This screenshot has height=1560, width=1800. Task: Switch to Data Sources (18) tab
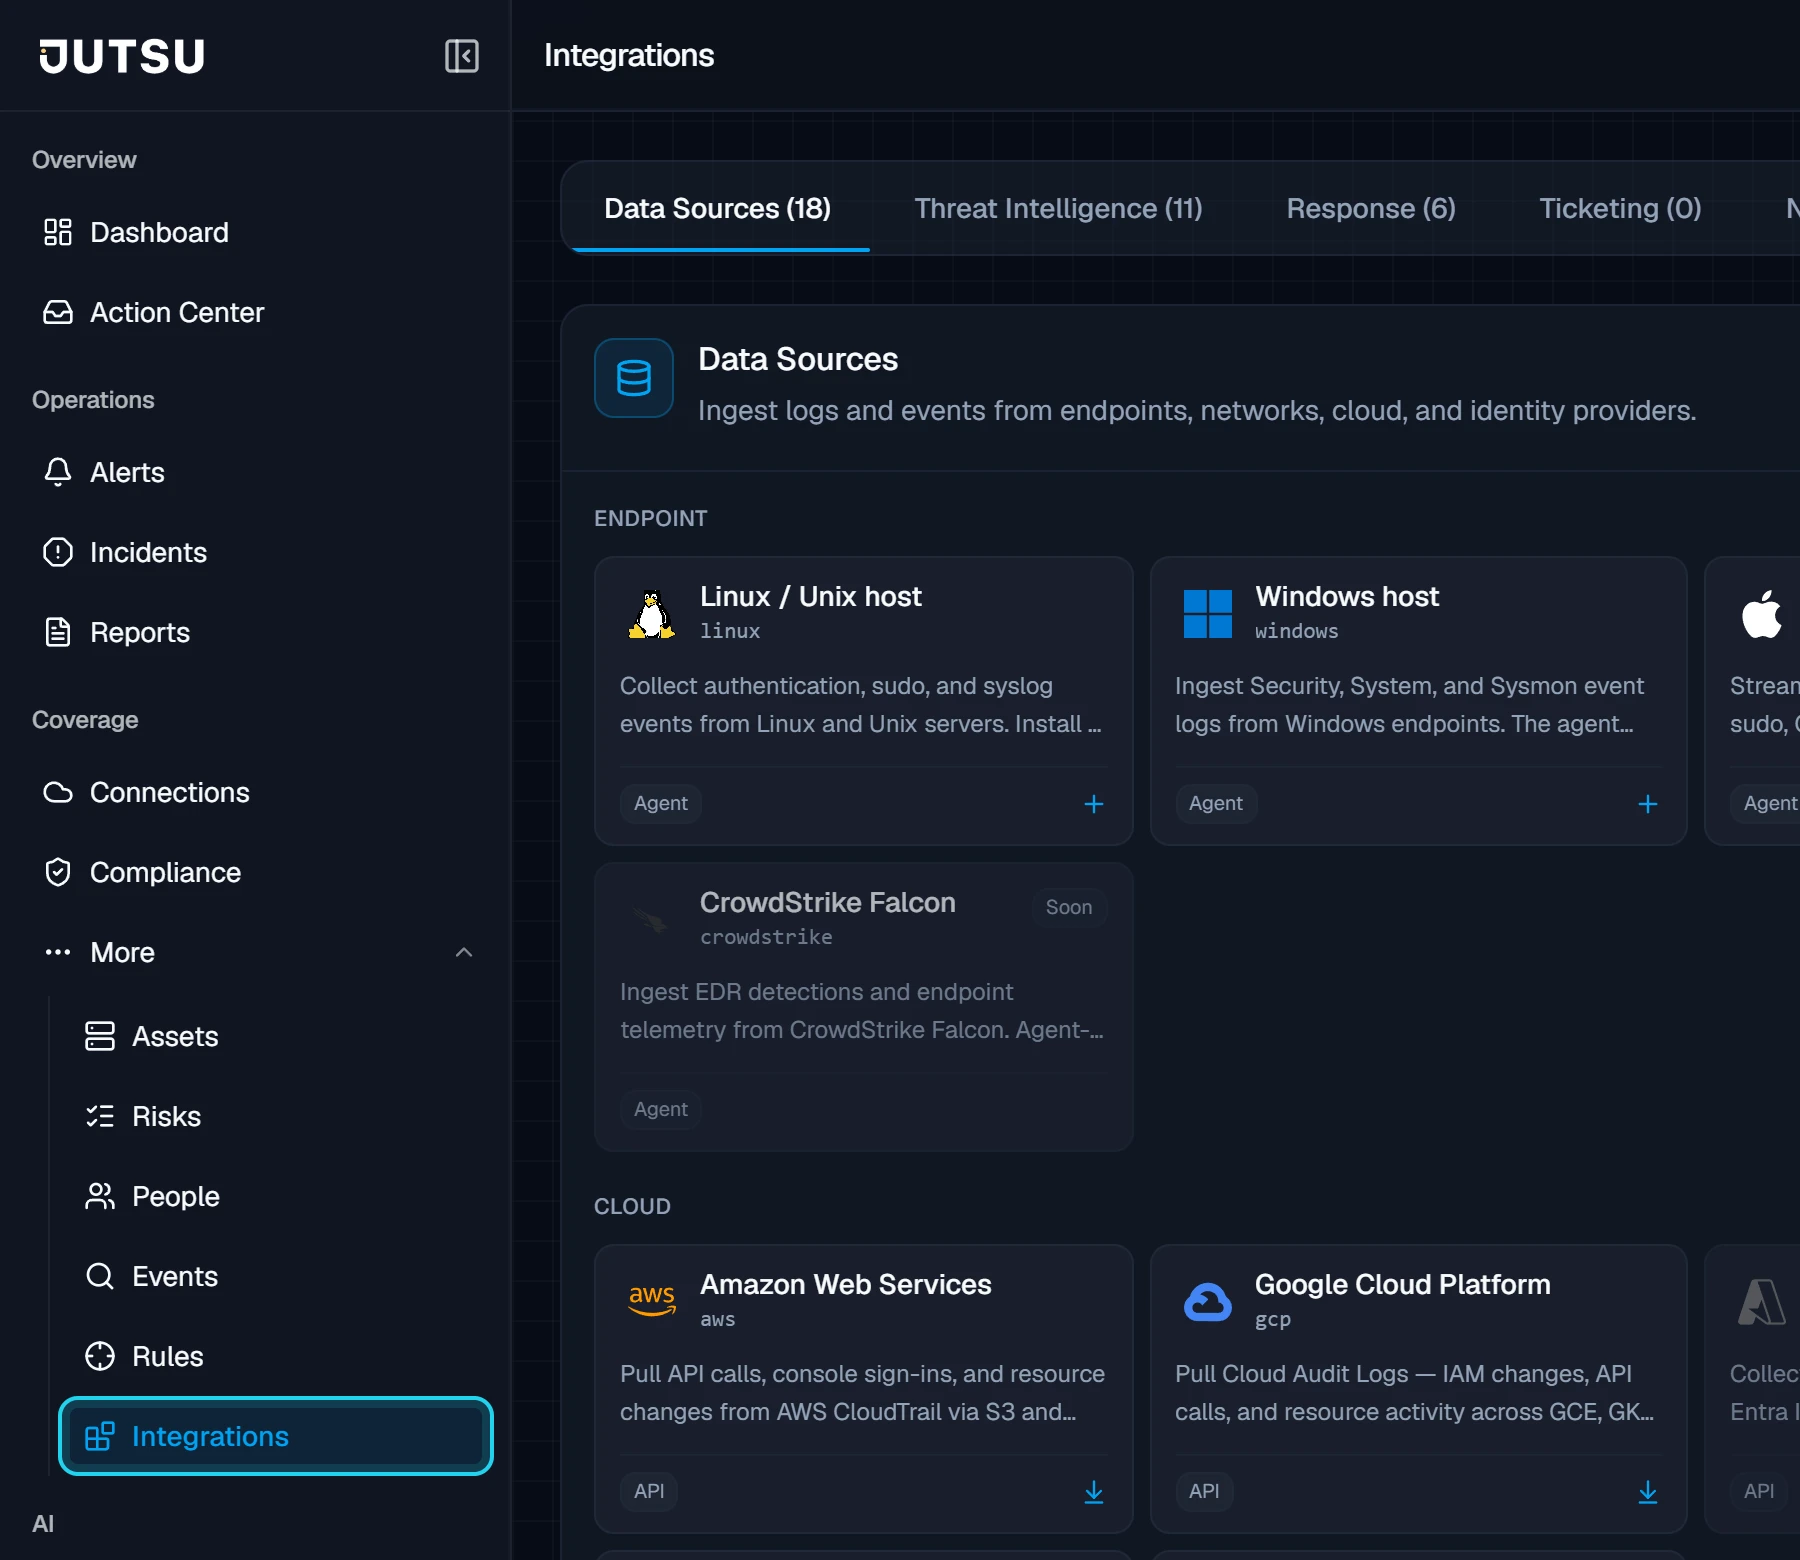pos(718,208)
